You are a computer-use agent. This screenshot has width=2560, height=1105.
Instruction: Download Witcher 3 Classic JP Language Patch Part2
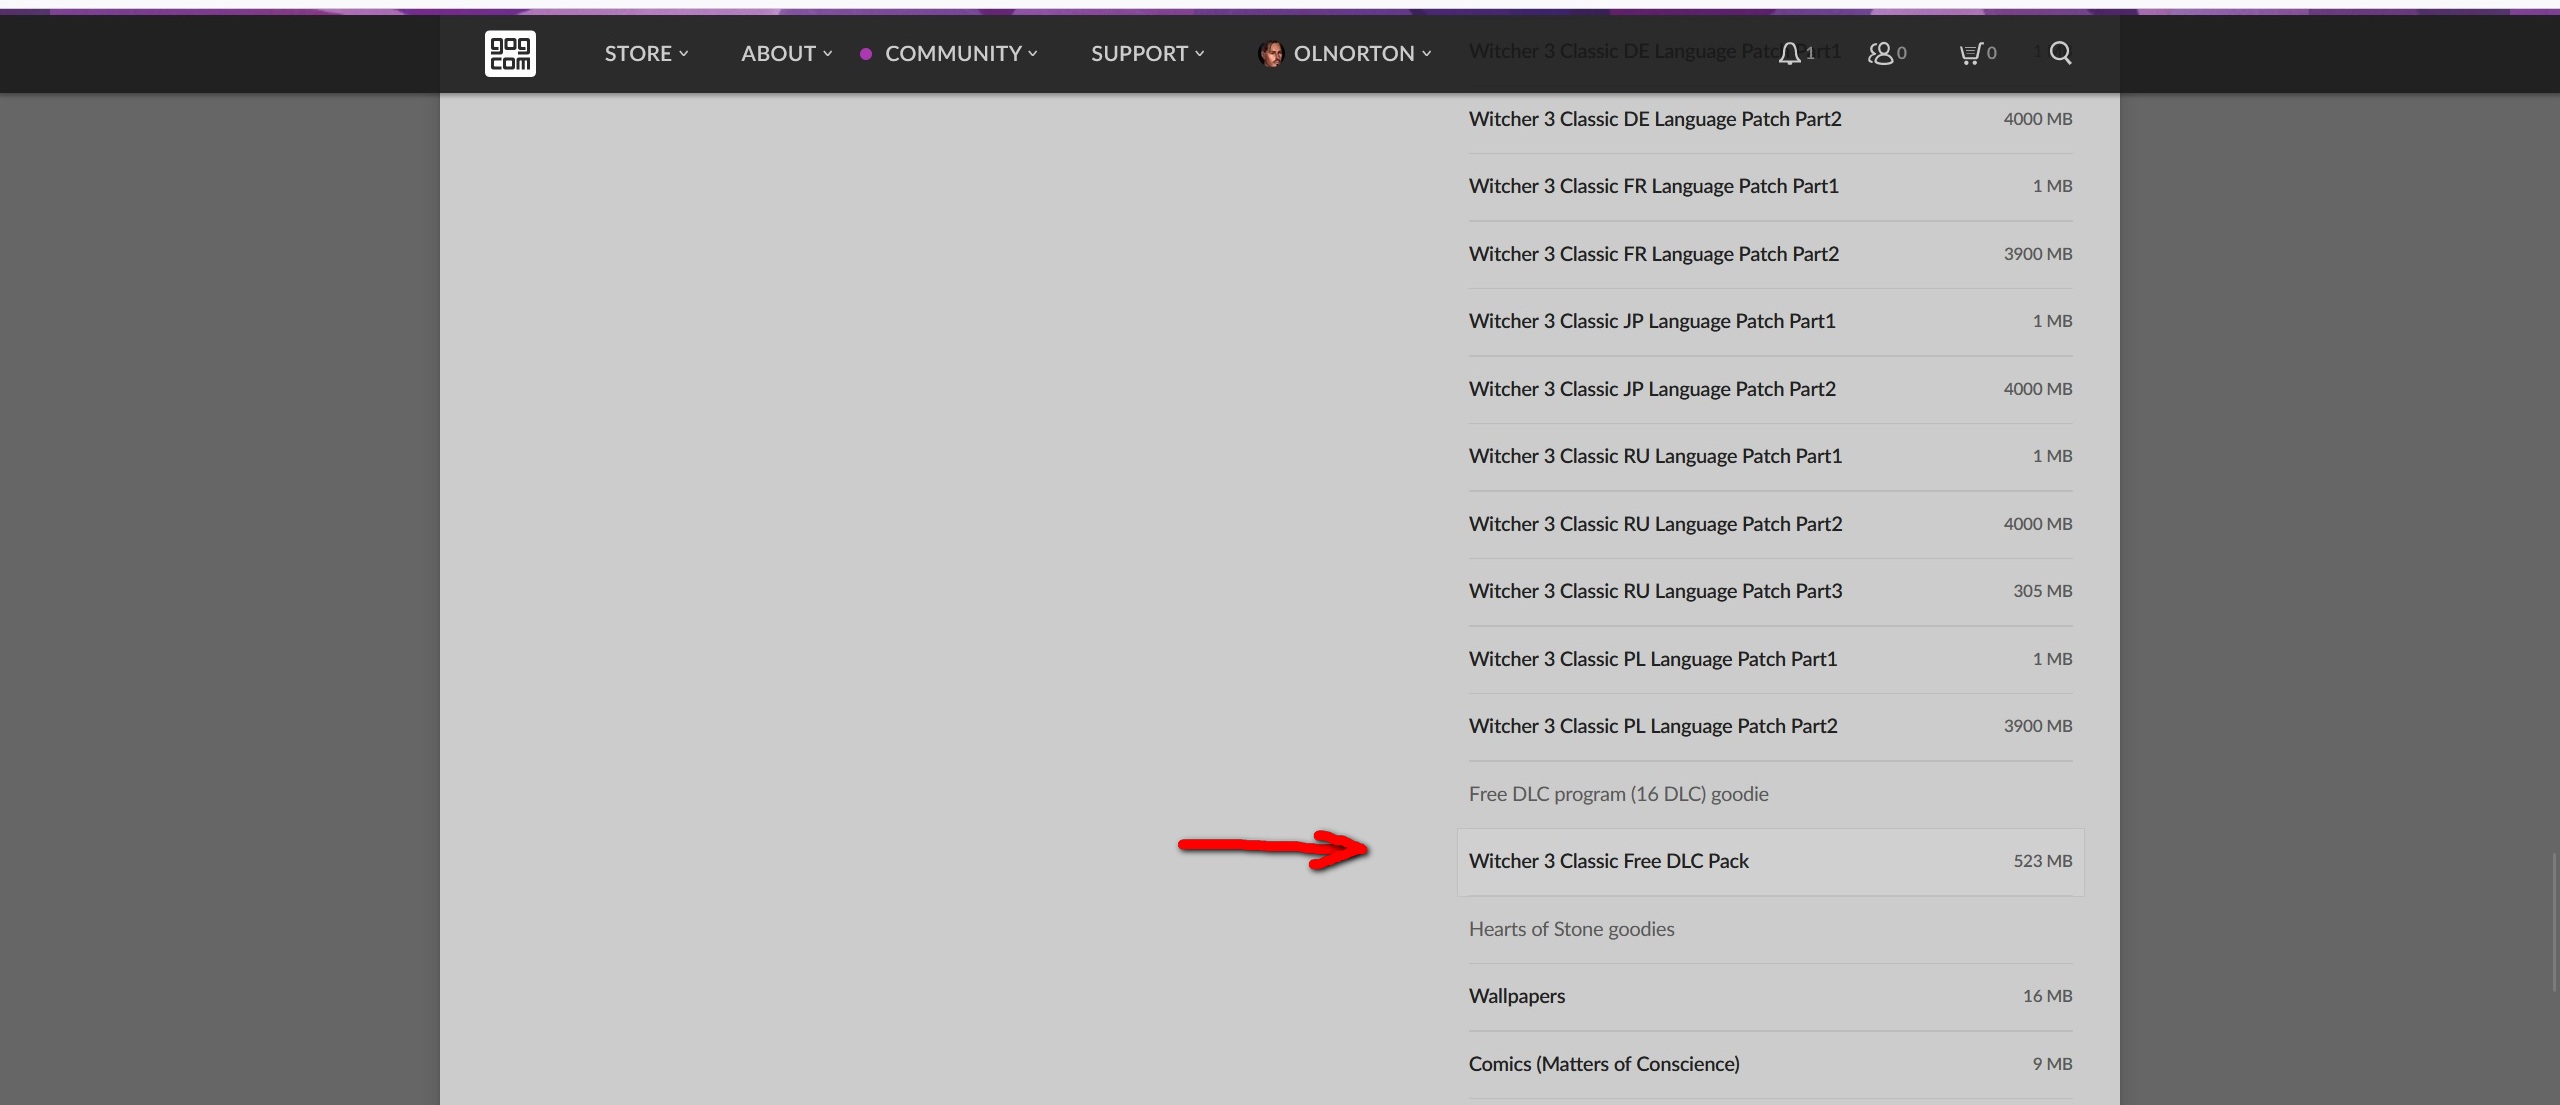pos(1770,390)
